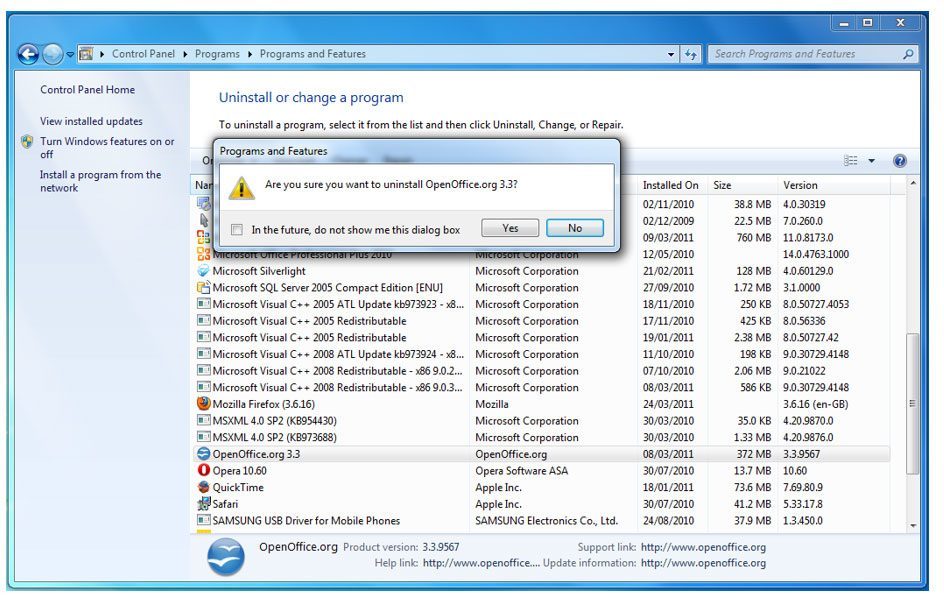Open the Help link URL in details pane

[481, 563]
